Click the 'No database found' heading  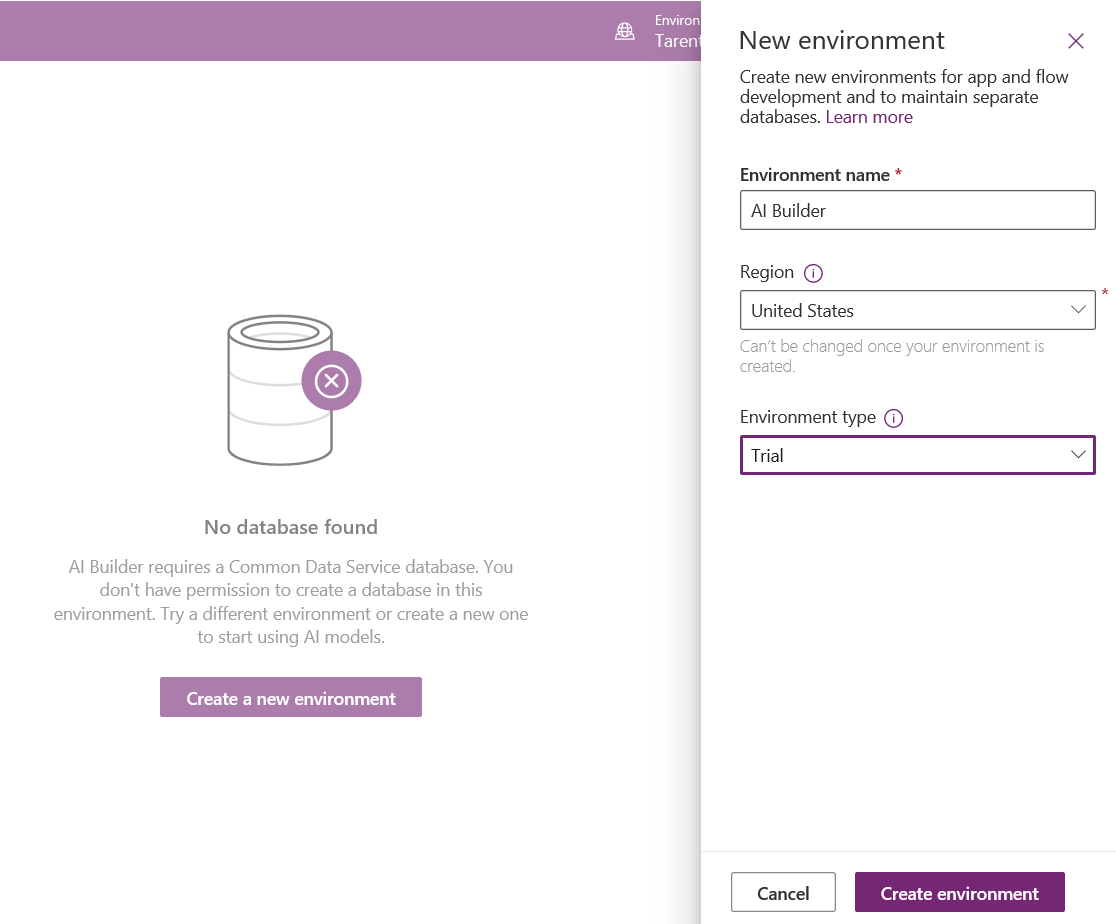[x=290, y=527]
